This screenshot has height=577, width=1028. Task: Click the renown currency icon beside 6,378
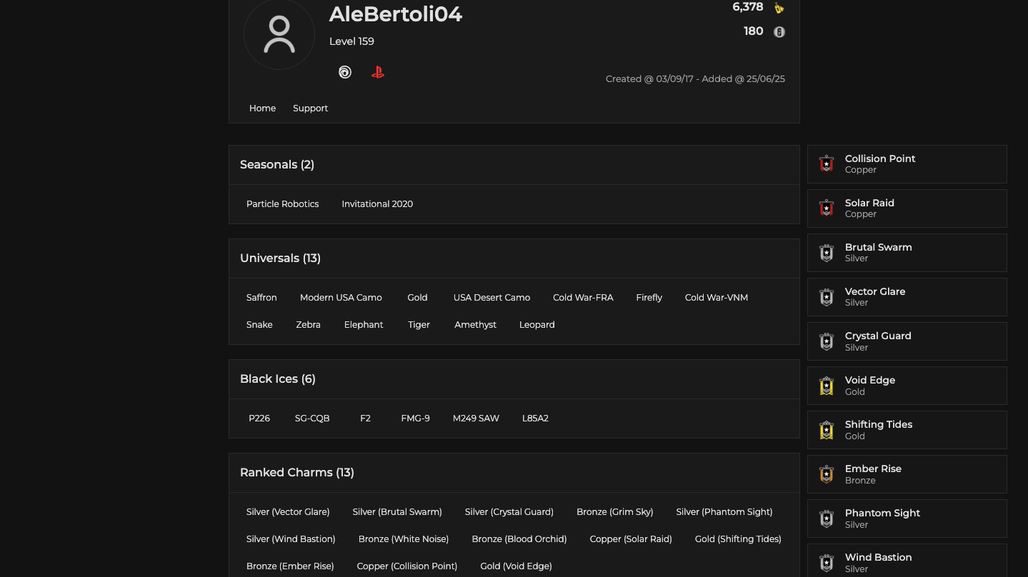click(x=779, y=8)
